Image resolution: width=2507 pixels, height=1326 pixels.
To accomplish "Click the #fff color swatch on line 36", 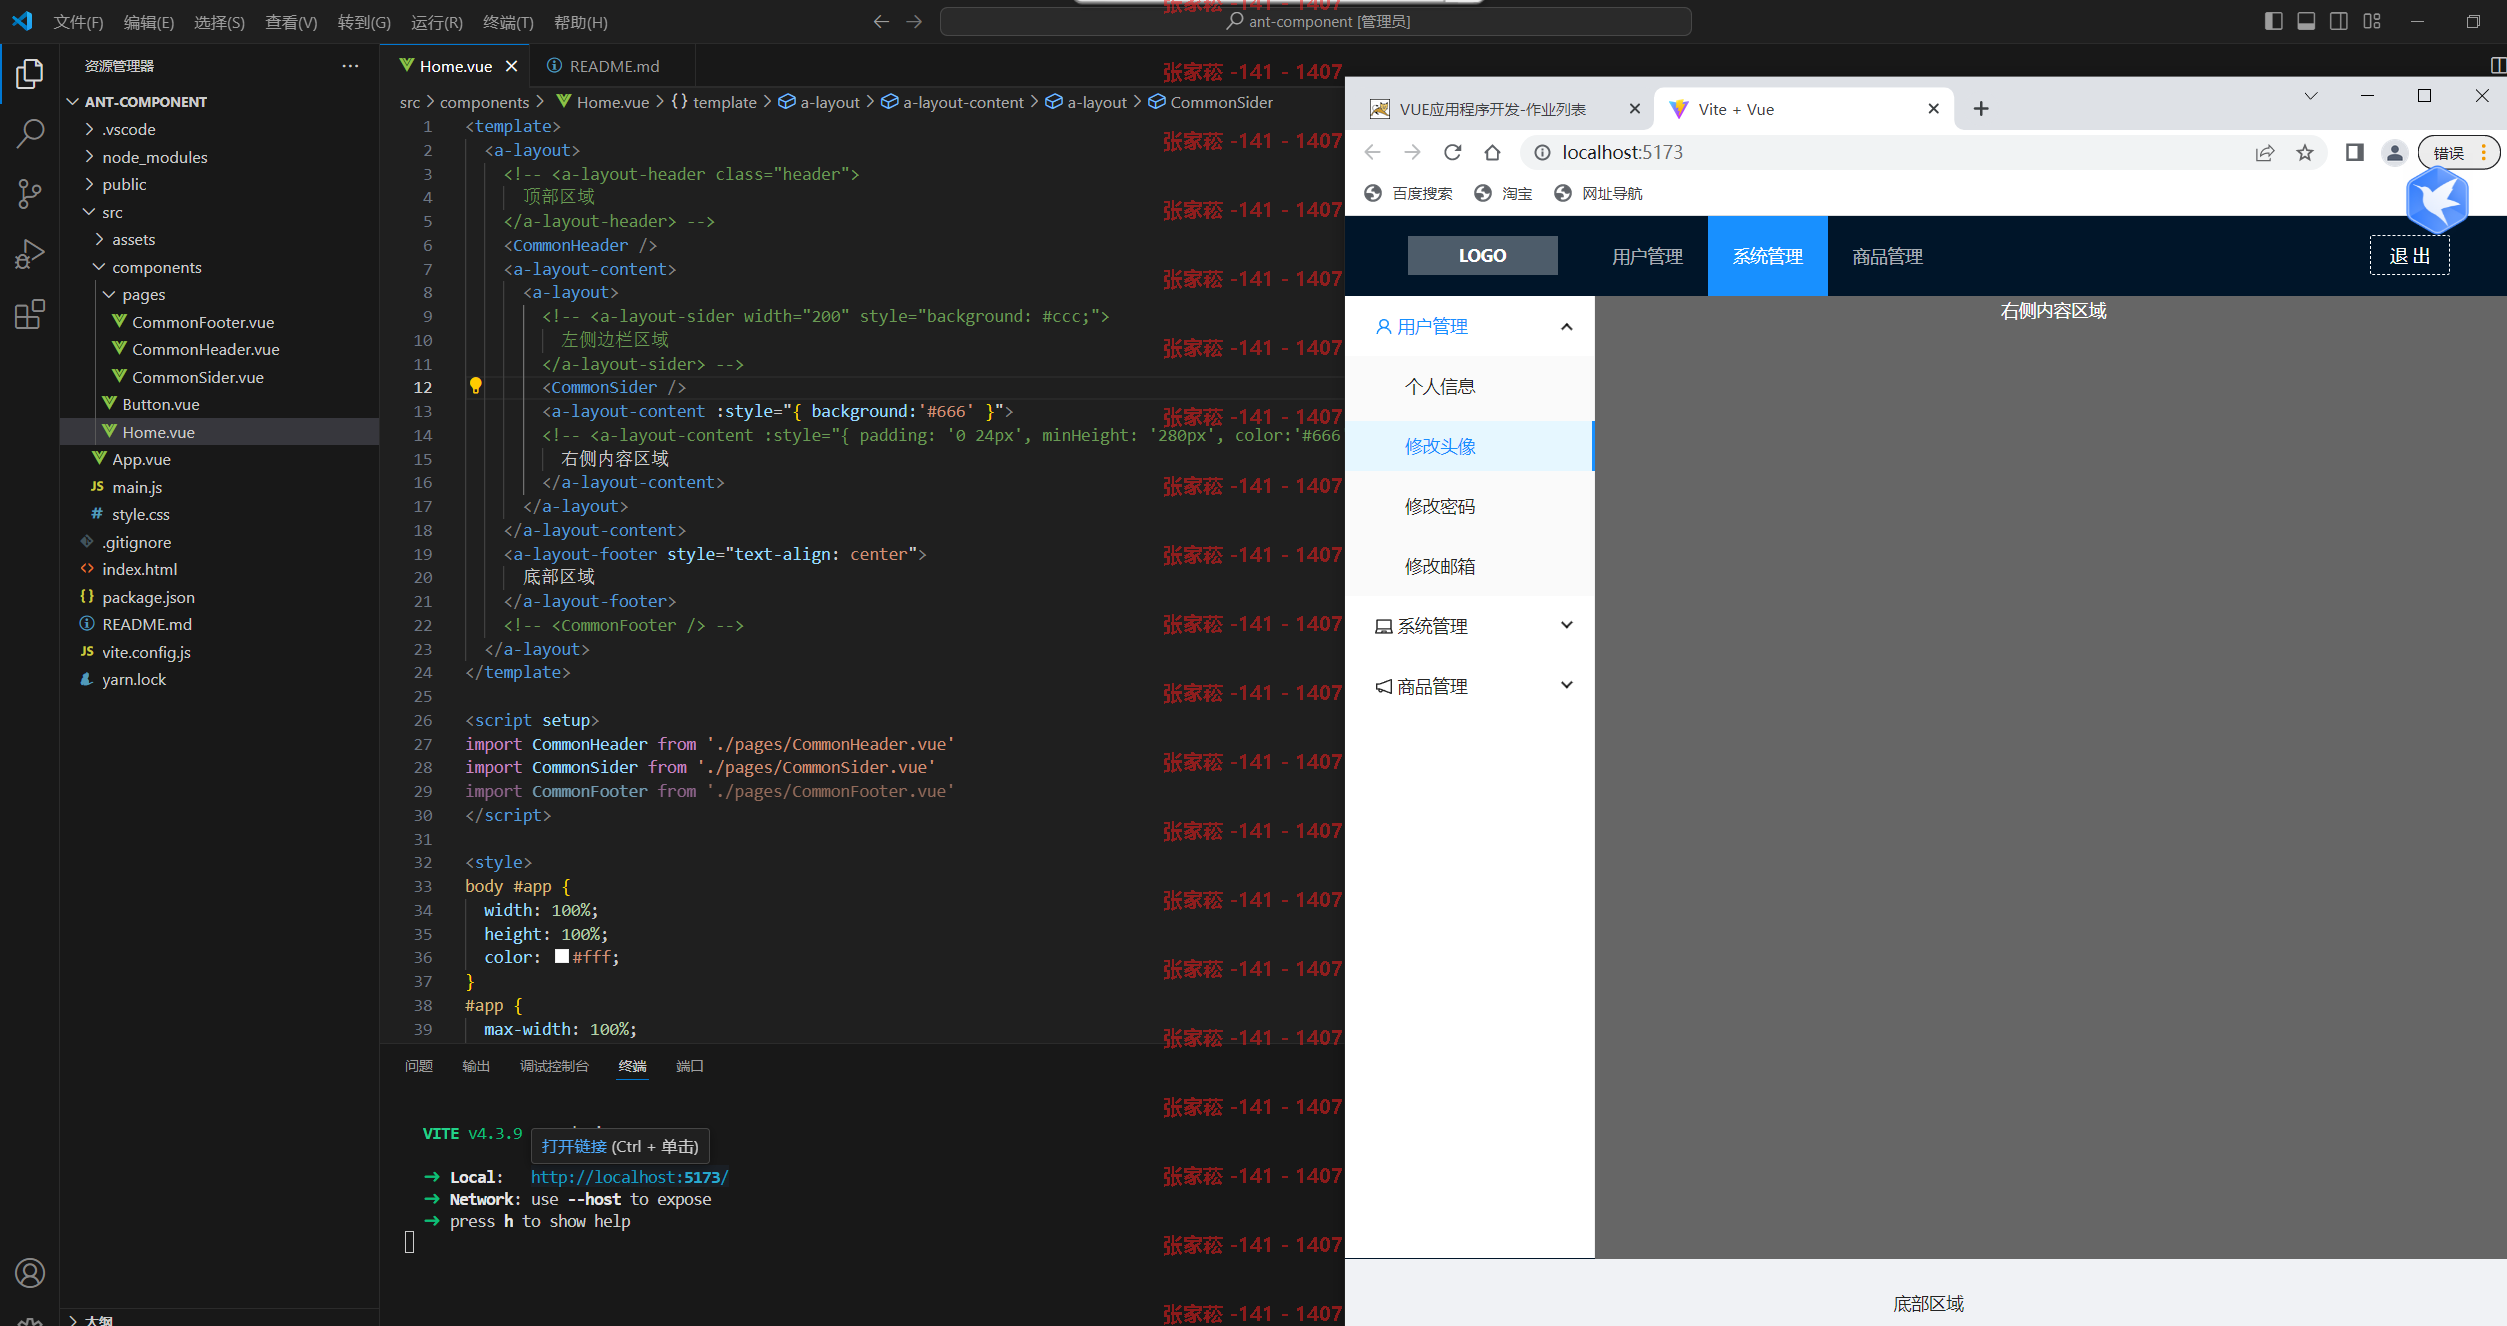I will 562,956.
